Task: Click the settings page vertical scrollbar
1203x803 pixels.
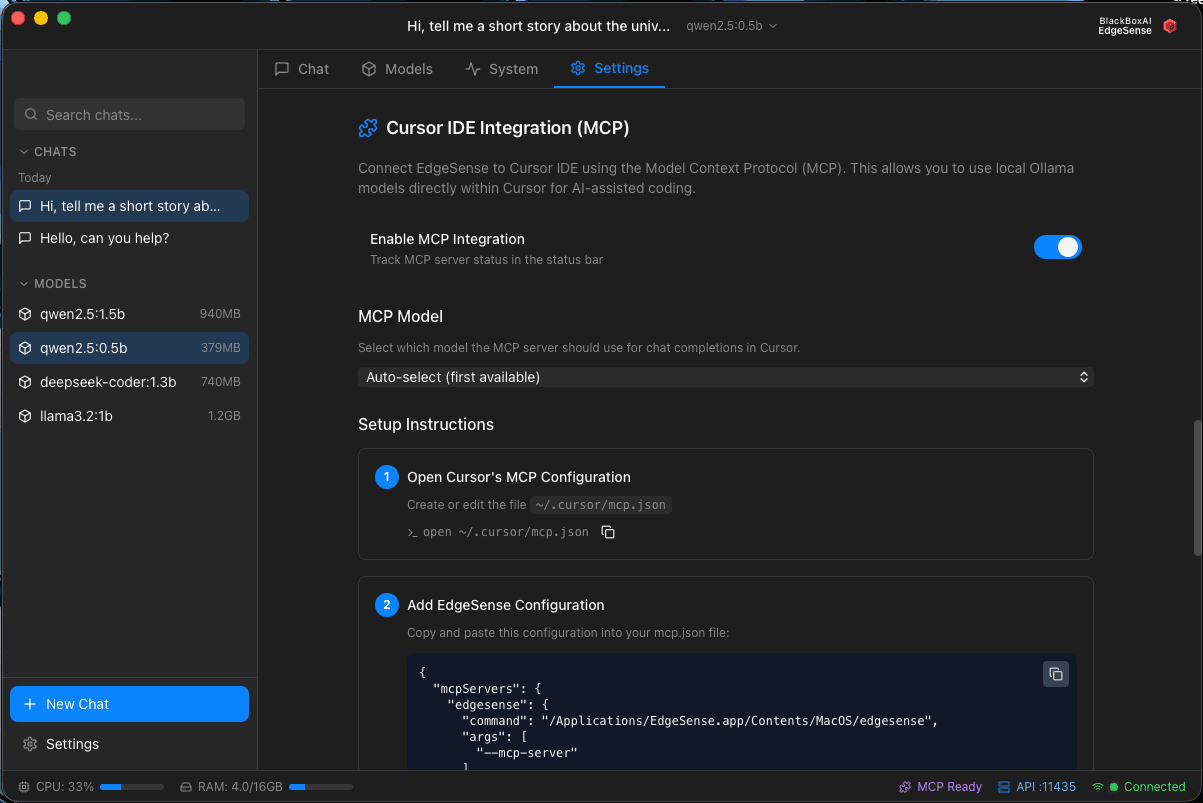Action: pos(1197,487)
